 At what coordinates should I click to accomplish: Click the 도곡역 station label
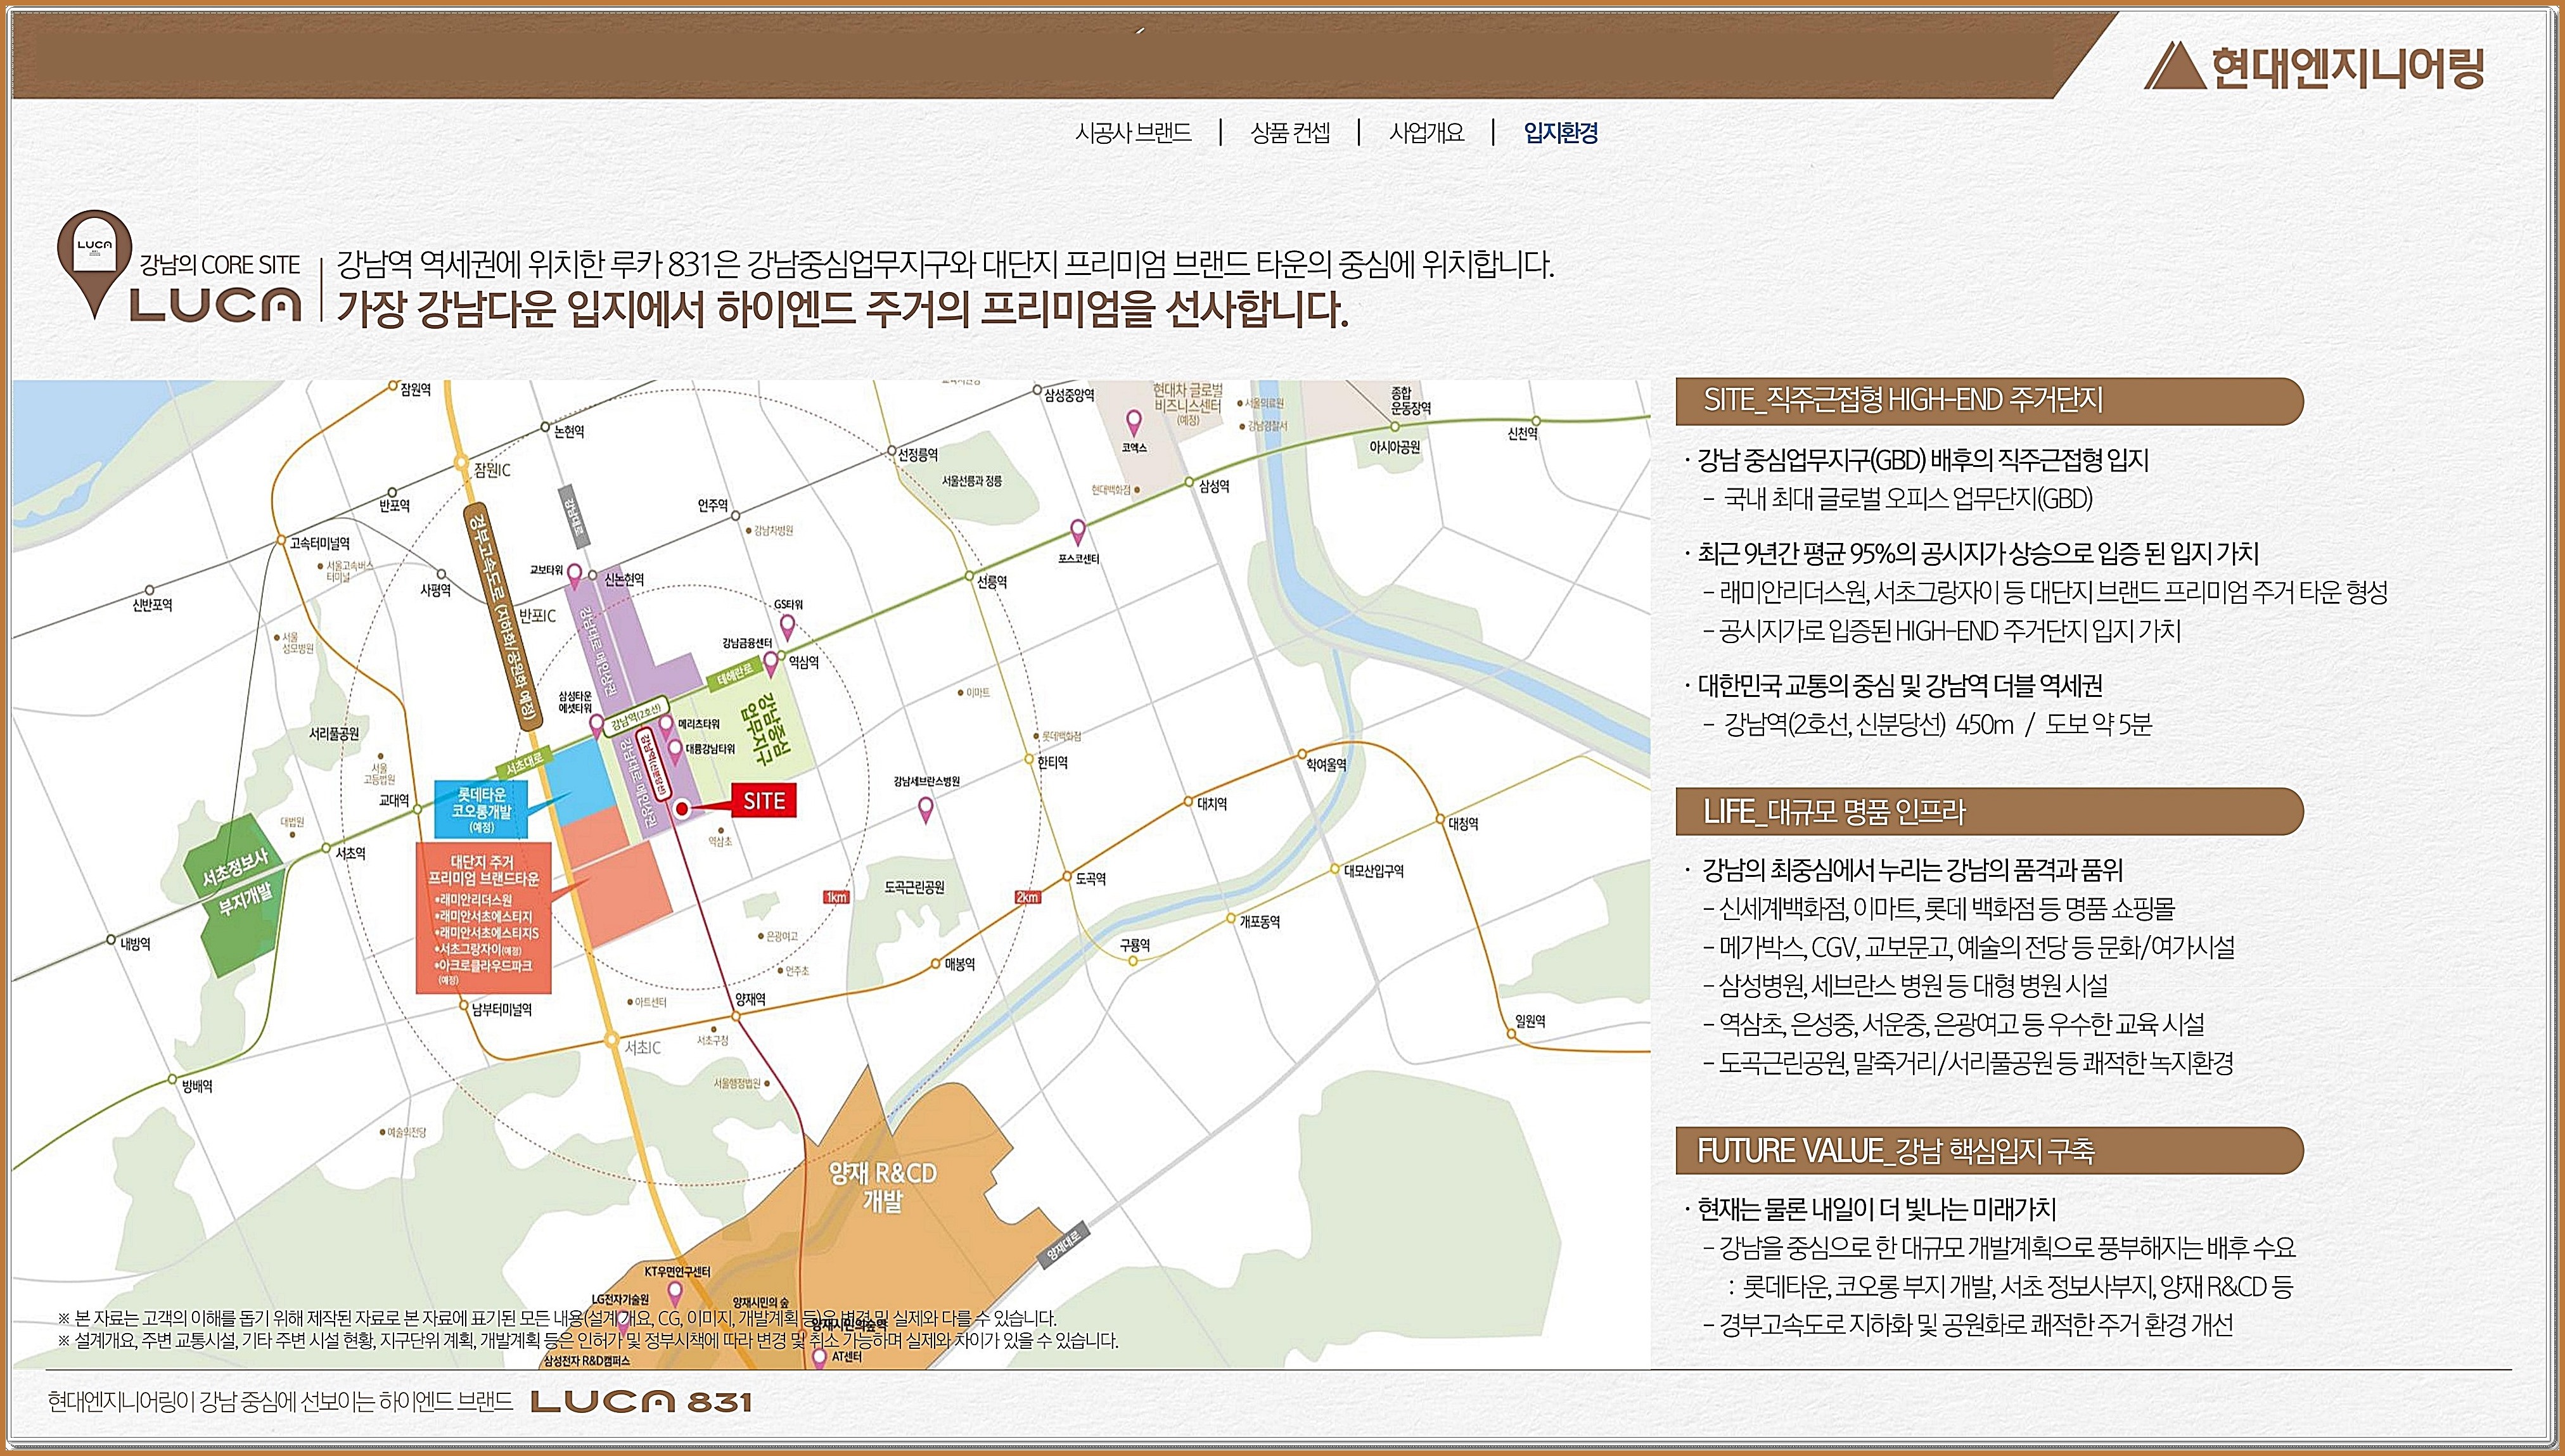tap(1091, 878)
